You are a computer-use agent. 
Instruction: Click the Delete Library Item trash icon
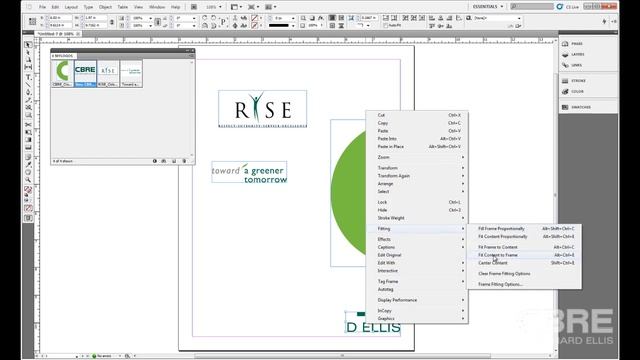184,161
